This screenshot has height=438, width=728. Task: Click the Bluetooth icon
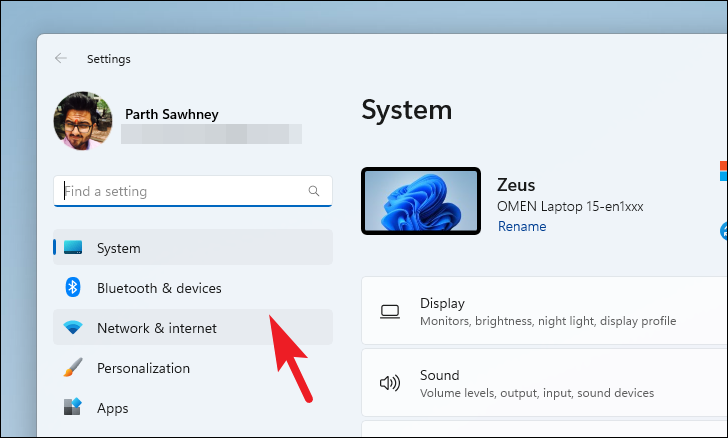[73, 288]
